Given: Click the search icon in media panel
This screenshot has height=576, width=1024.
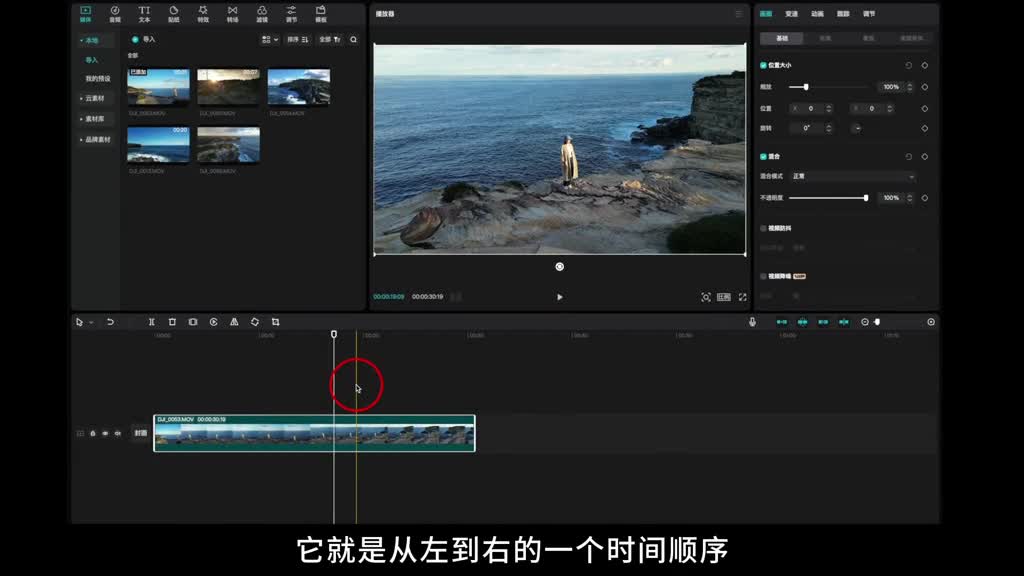Looking at the screenshot, I should pyautogui.click(x=353, y=39).
